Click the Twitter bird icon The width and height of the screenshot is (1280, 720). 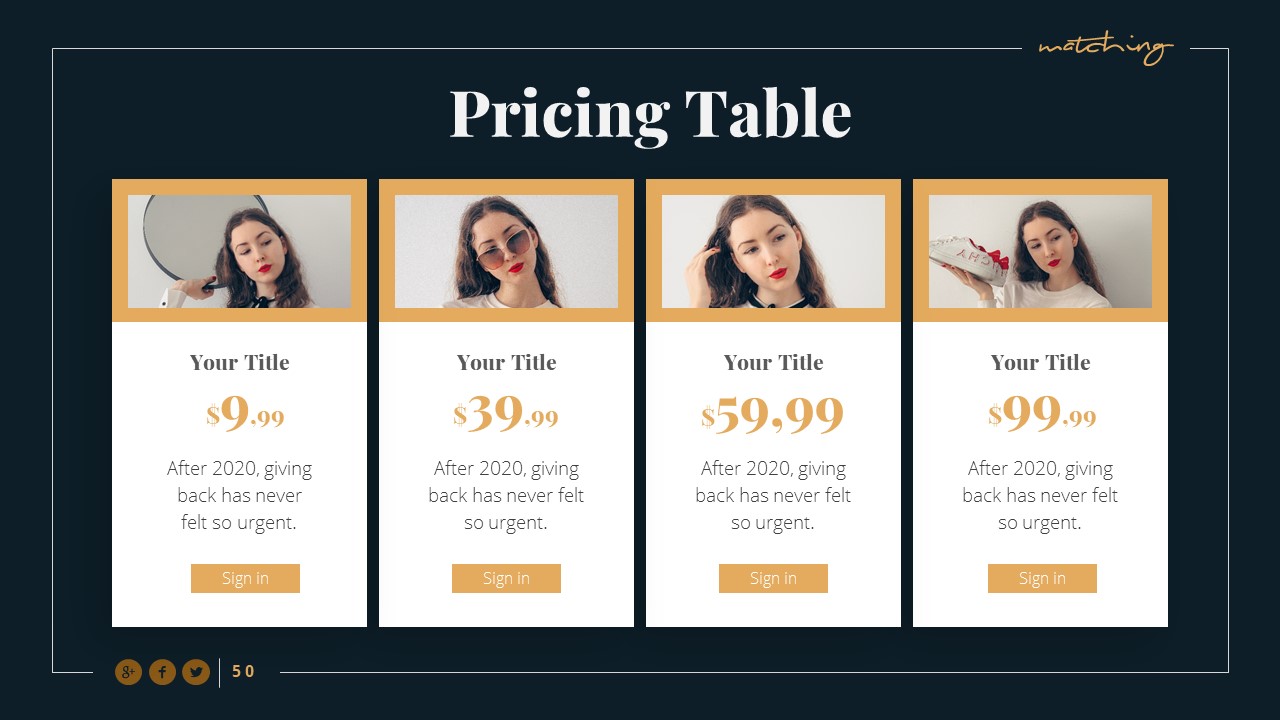(196, 672)
